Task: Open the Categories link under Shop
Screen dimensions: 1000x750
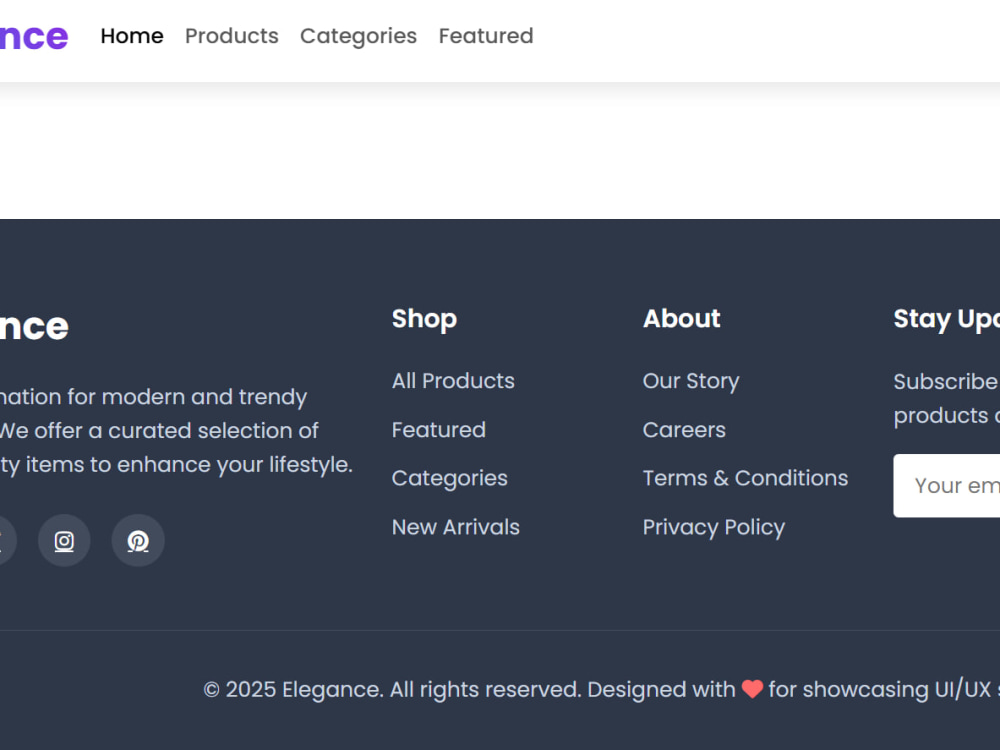Action: point(450,478)
